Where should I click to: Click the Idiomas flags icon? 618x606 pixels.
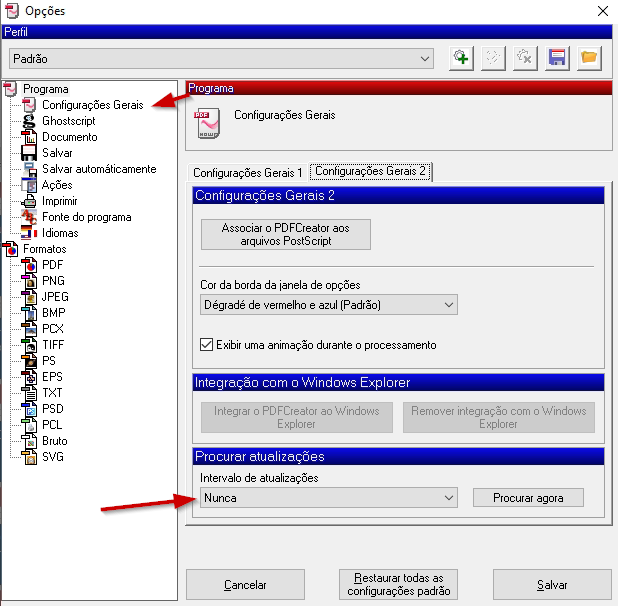pos(29,233)
